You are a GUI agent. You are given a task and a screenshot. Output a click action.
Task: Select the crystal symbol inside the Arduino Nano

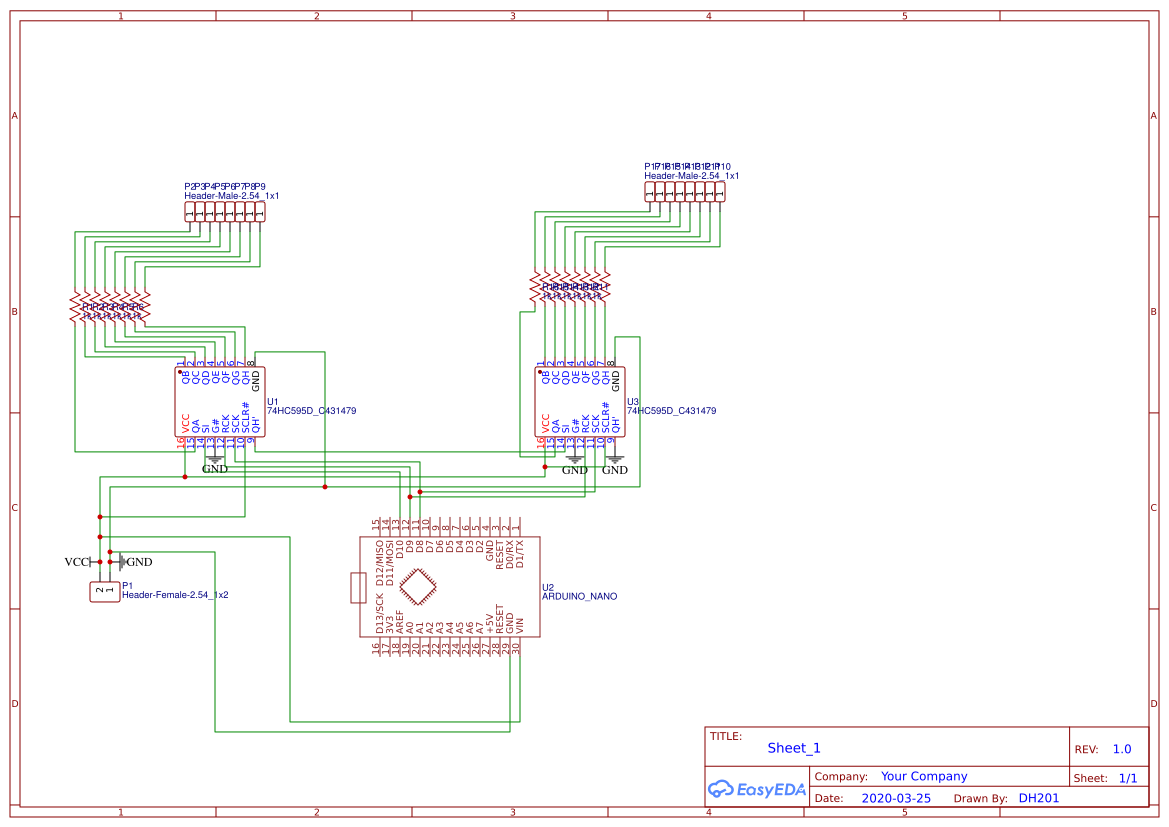click(420, 585)
